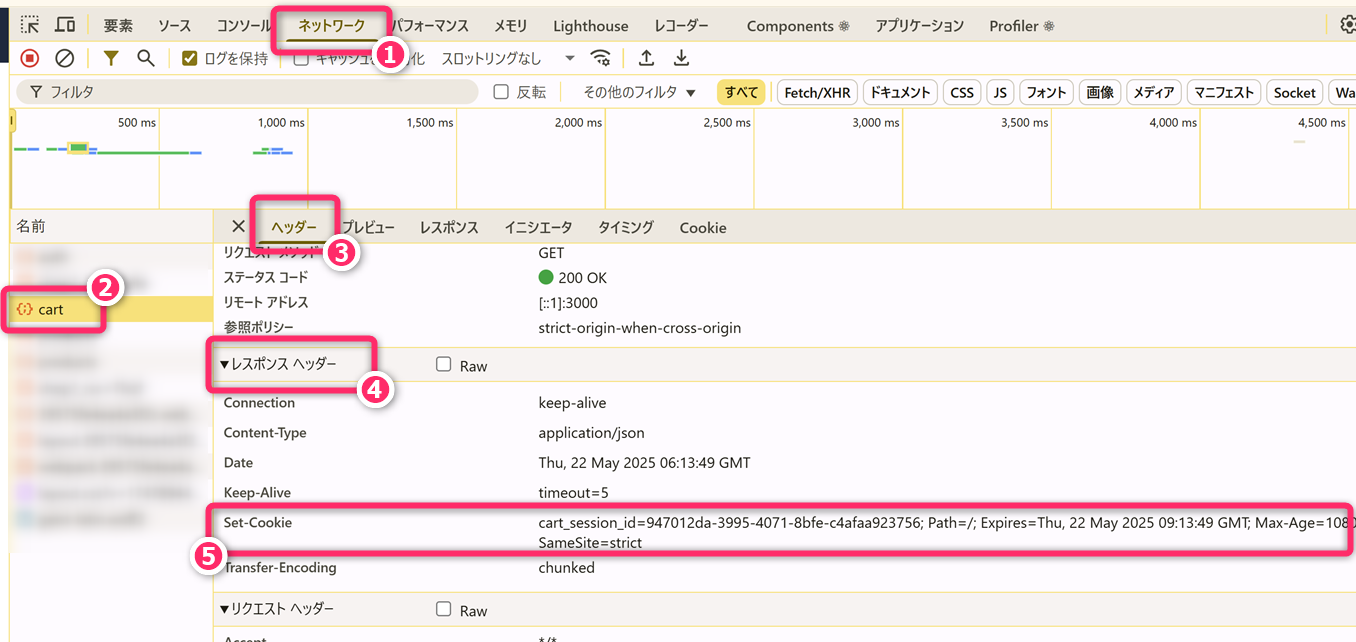
Task: Click the import HAR upload icon
Action: (x=647, y=59)
